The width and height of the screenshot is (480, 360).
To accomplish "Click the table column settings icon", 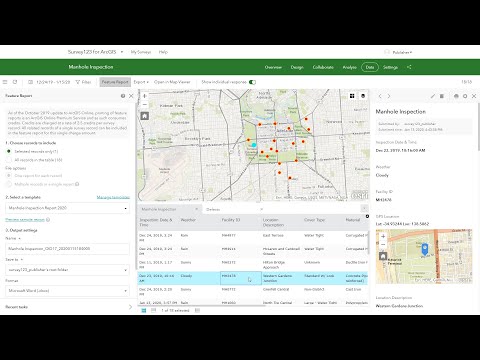I will 367,216.
